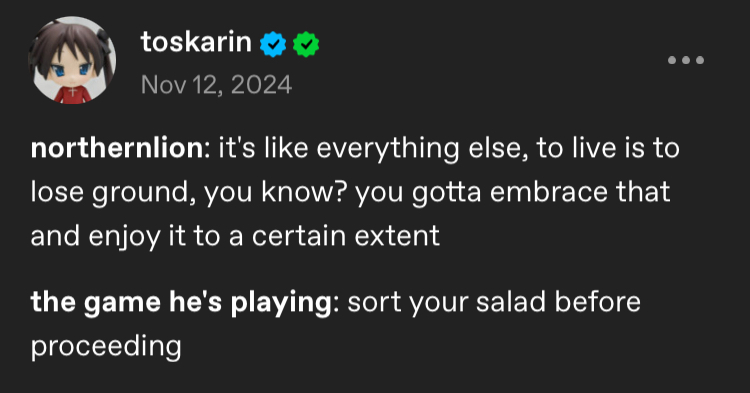Click the bold 'the game he's playing' label

tap(181, 303)
